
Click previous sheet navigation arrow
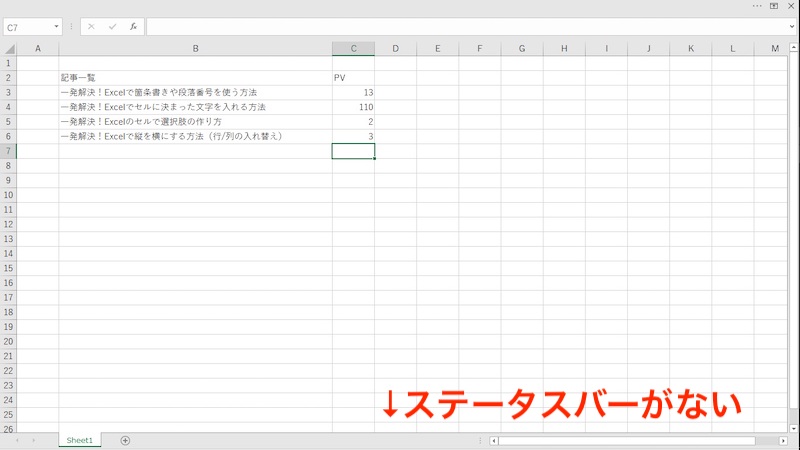pos(17,440)
